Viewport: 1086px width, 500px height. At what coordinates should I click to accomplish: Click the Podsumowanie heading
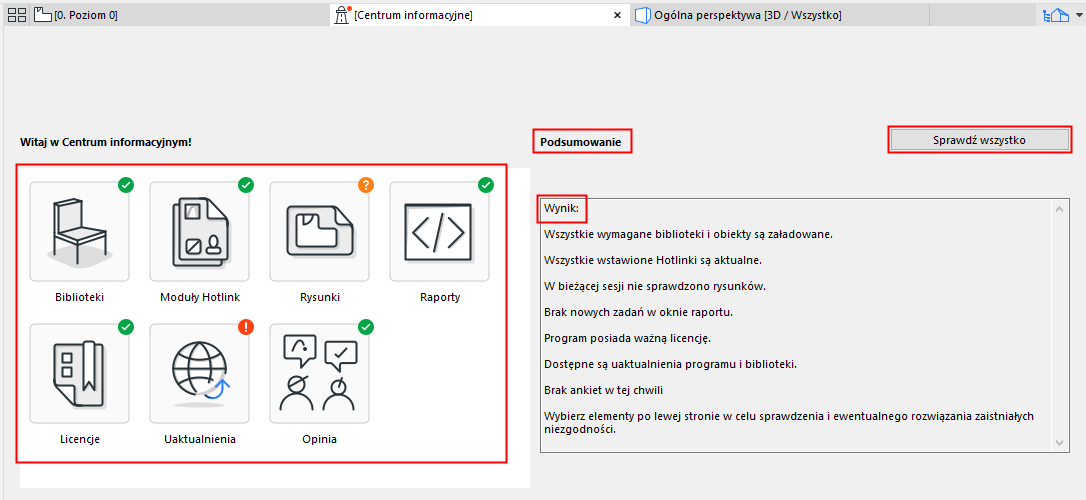tap(581, 142)
